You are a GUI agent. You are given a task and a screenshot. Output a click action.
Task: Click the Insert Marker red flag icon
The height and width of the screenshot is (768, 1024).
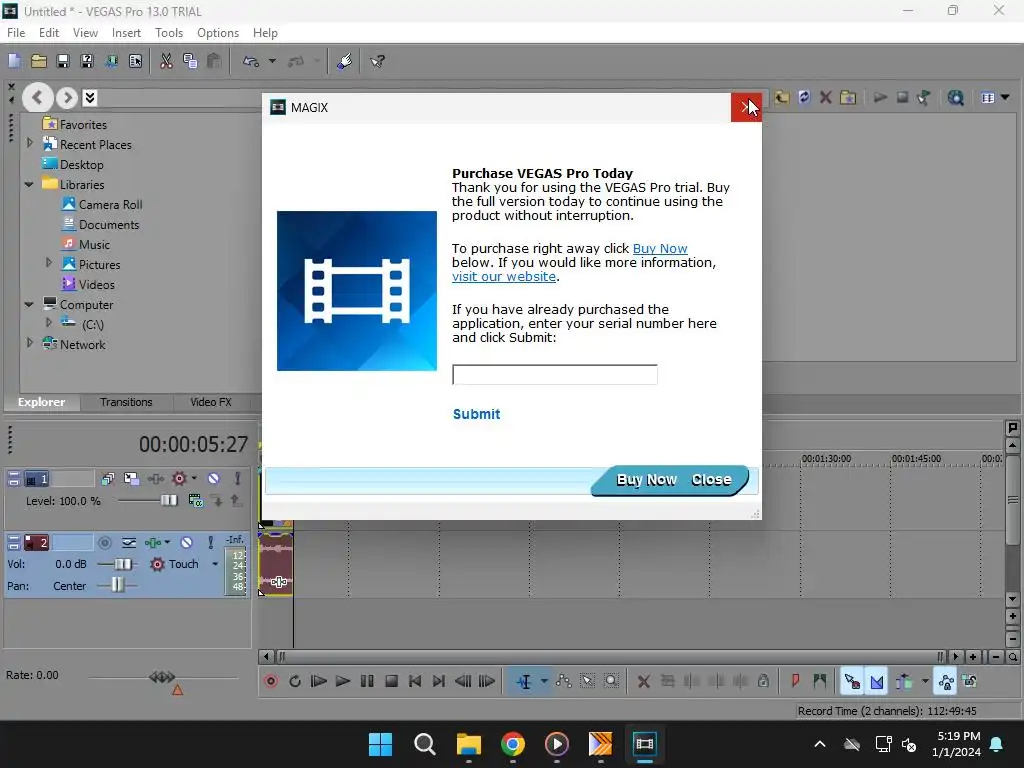click(795, 681)
